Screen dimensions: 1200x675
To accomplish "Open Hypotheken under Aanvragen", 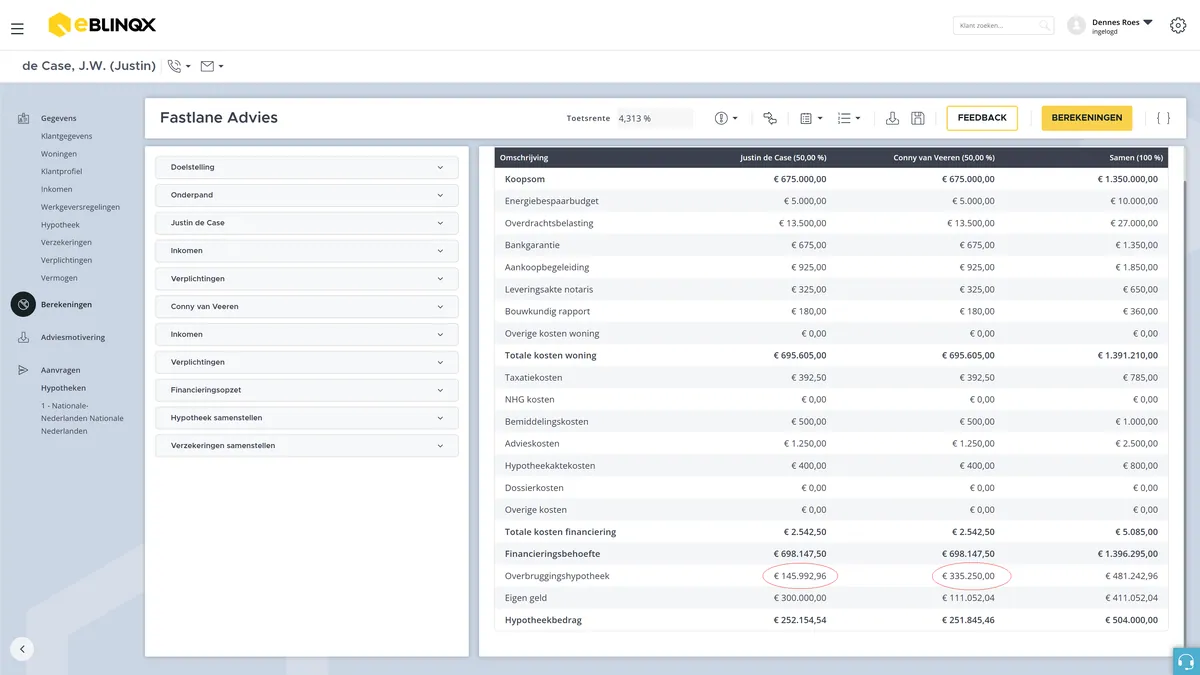I will (63, 388).
